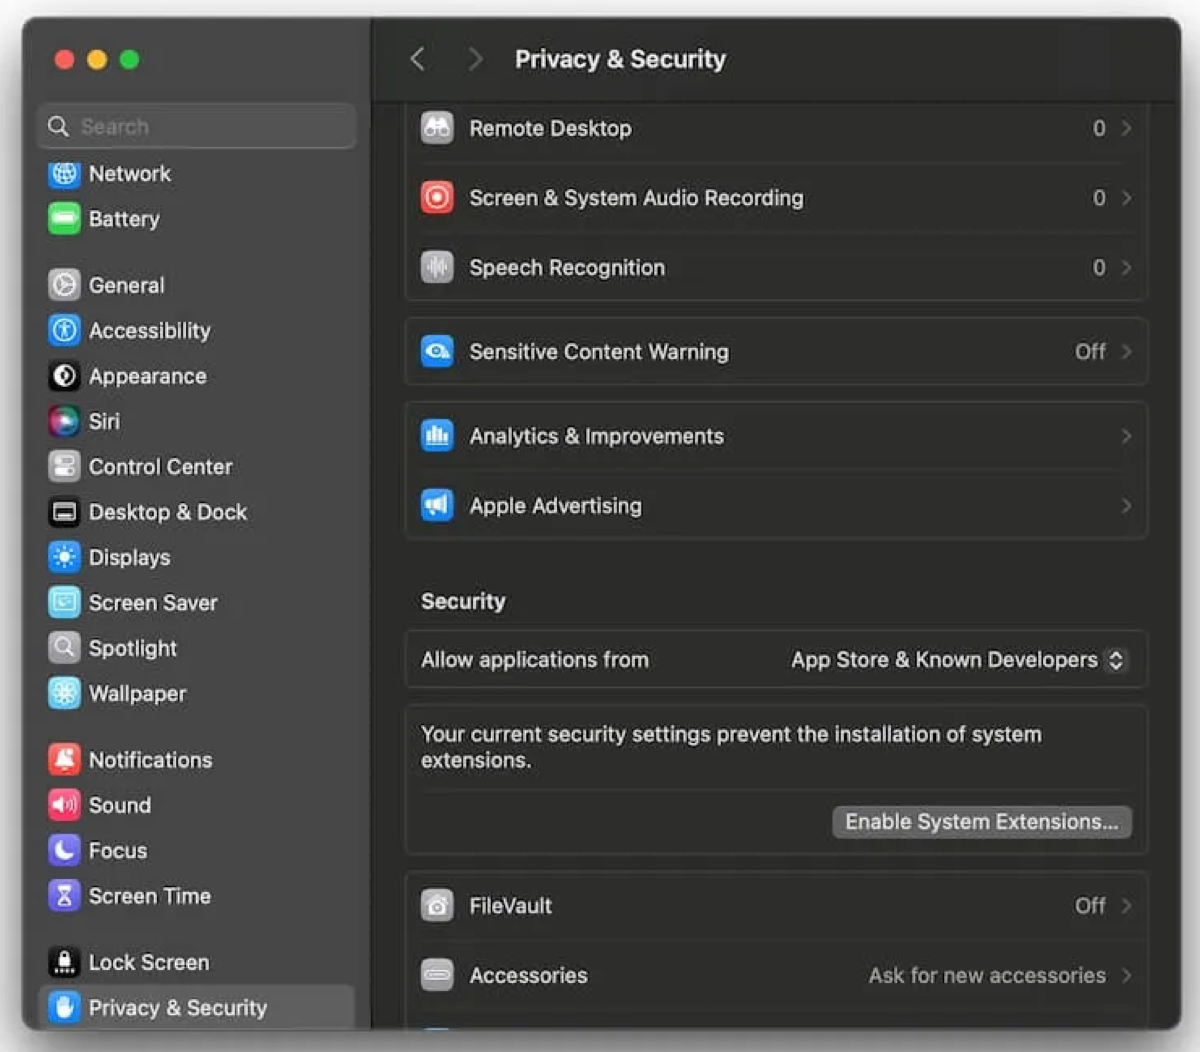
Task: Click the Sound speaker icon
Action: (x=64, y=805)
